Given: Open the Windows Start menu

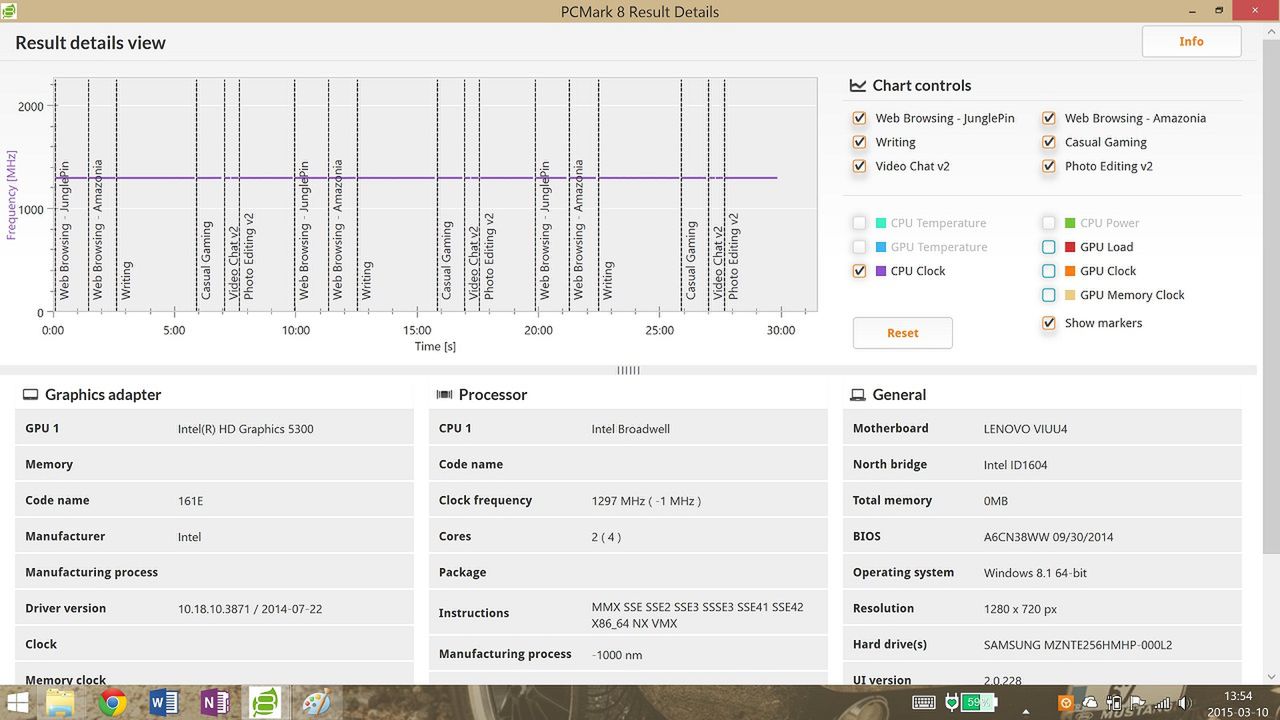Looking at the screenshot, I should (17, 702).
